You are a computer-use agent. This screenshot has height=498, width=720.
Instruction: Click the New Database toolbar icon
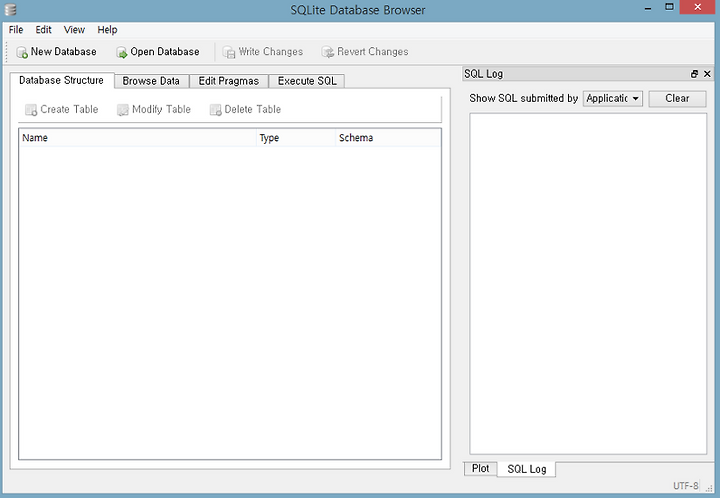pos(22,52)
